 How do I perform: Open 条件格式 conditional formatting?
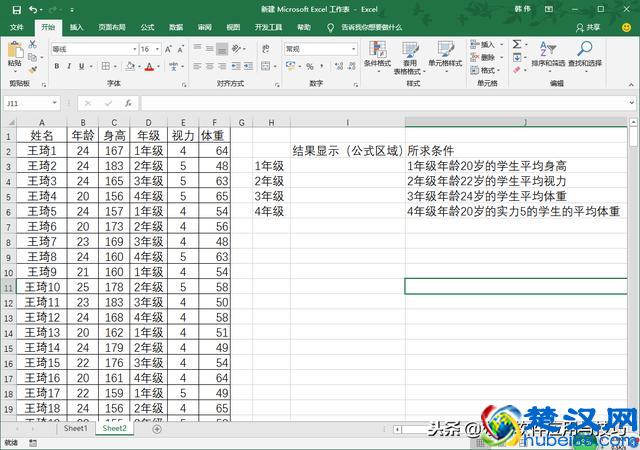pos(377,56)
